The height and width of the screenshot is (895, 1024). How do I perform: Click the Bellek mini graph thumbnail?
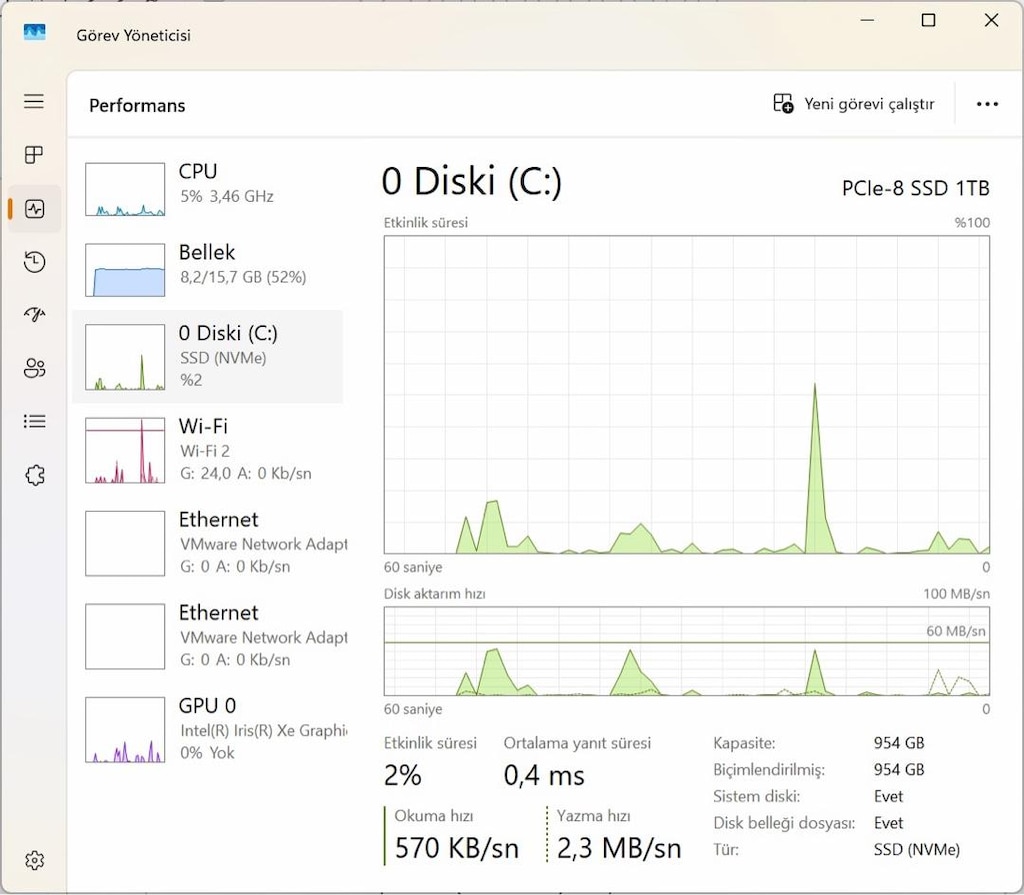(x=125, y=270)
